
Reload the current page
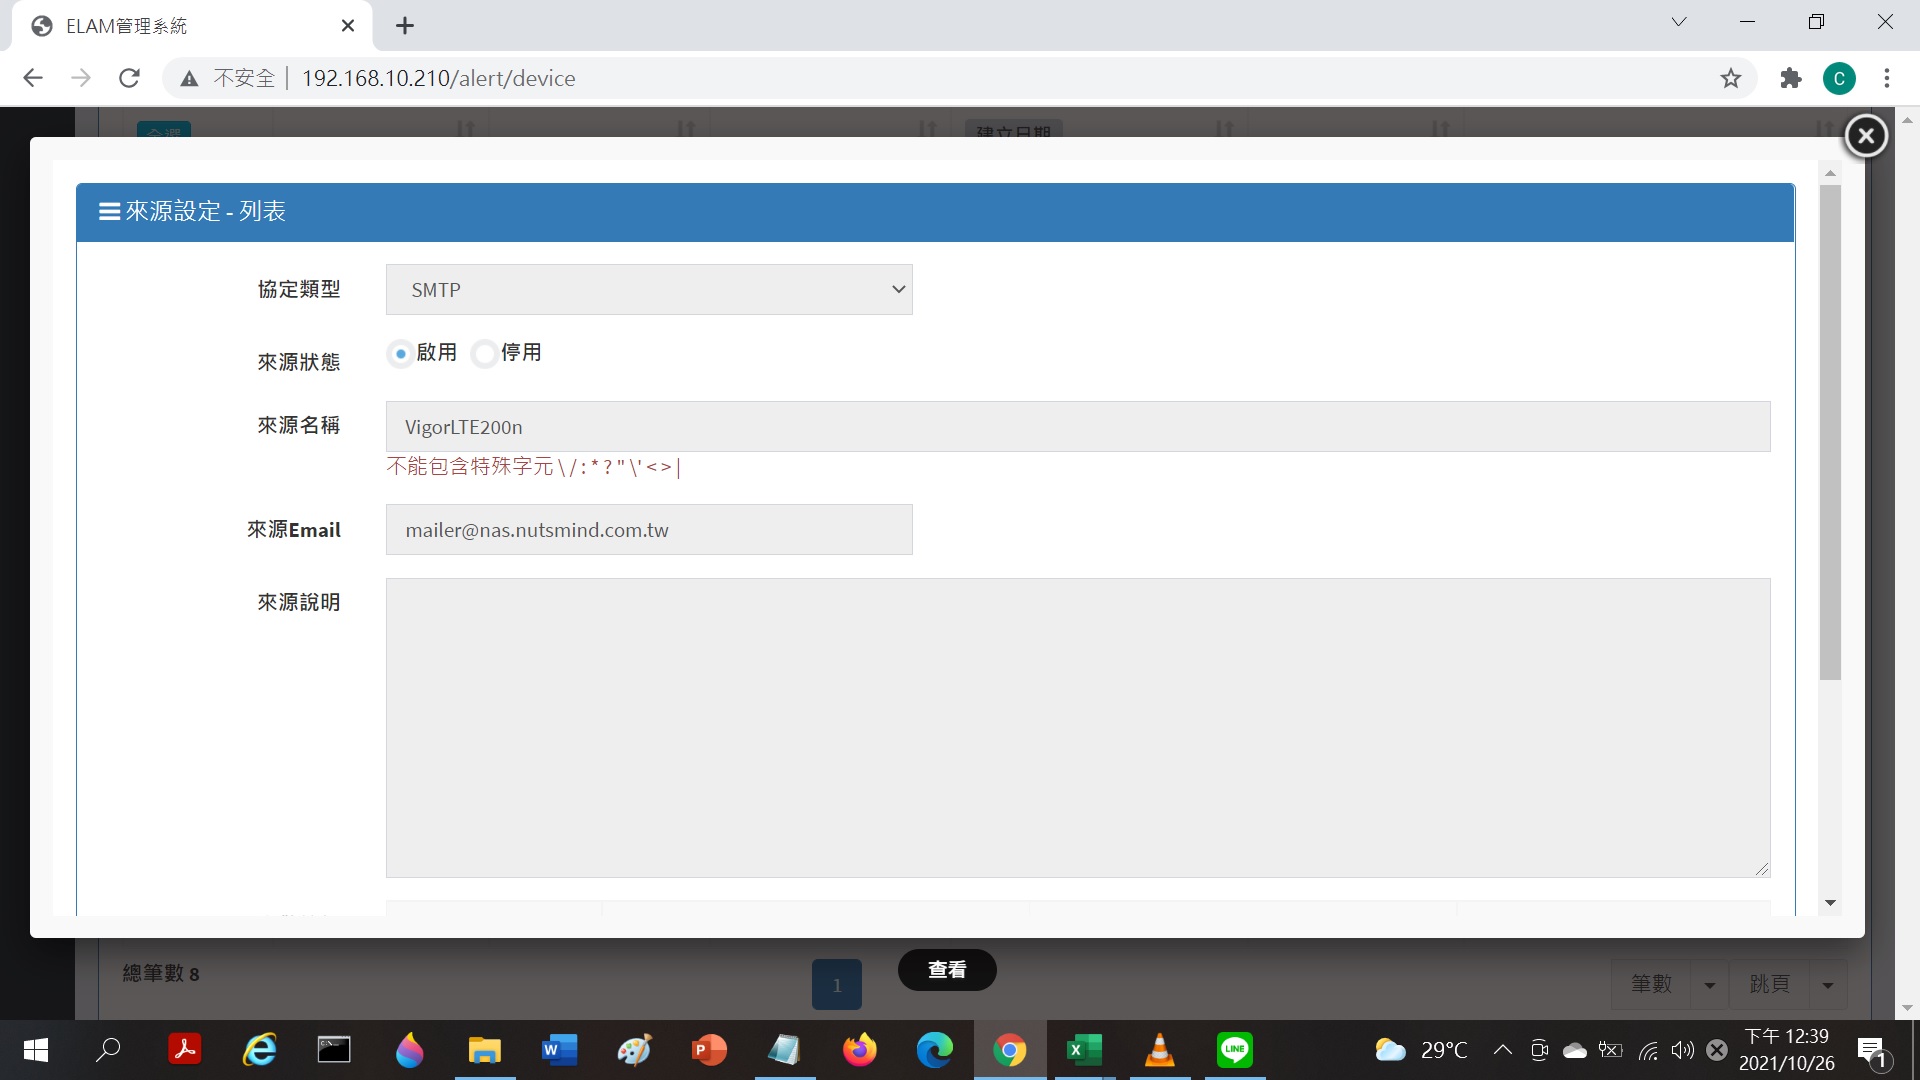[129, 78]
